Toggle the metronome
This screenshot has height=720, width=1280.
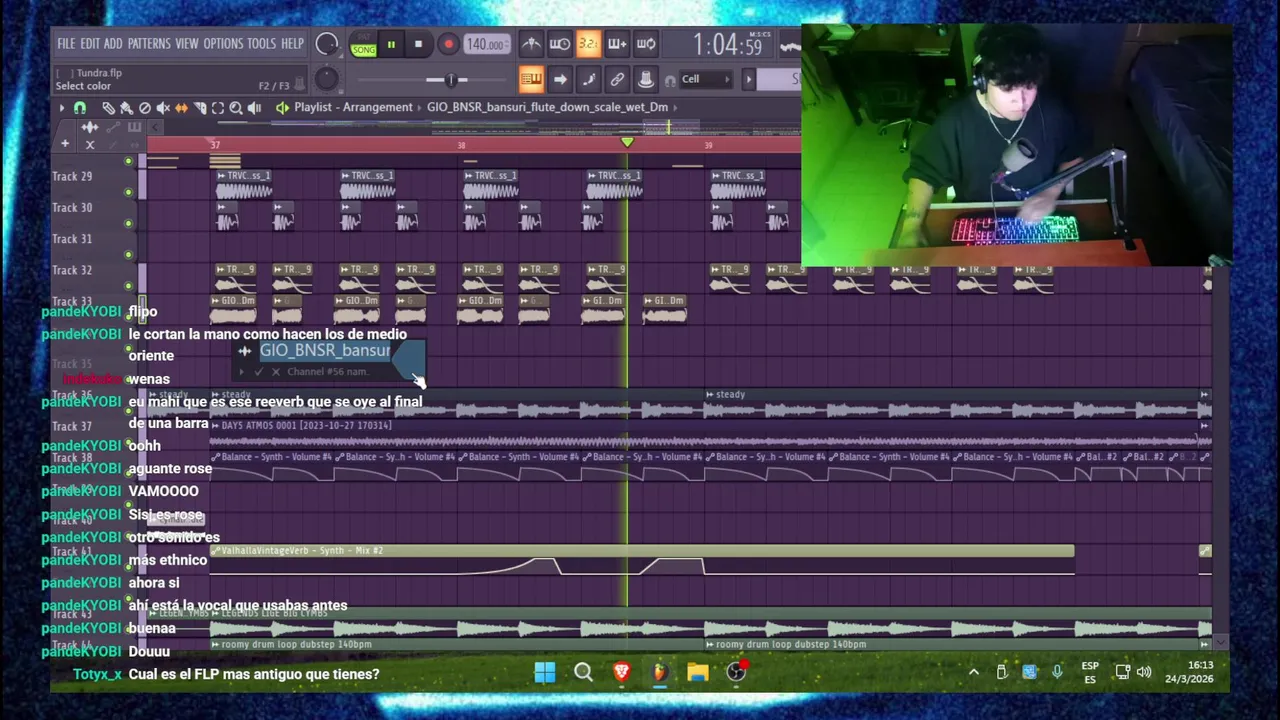[x=531, y=44]
